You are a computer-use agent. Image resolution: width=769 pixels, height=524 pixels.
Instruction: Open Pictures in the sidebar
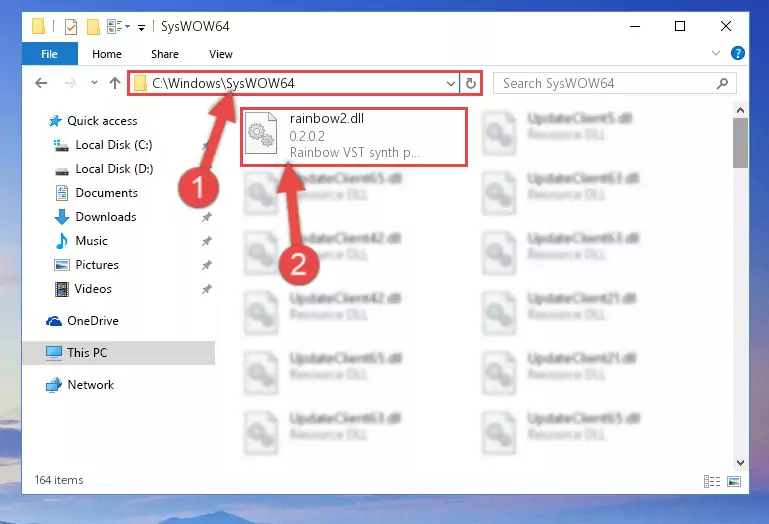coord(97,265)
